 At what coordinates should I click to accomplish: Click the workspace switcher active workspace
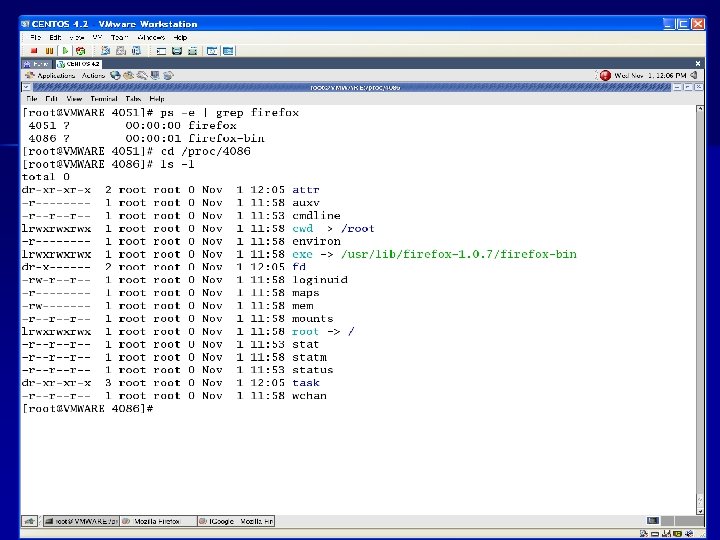point(652,521)
